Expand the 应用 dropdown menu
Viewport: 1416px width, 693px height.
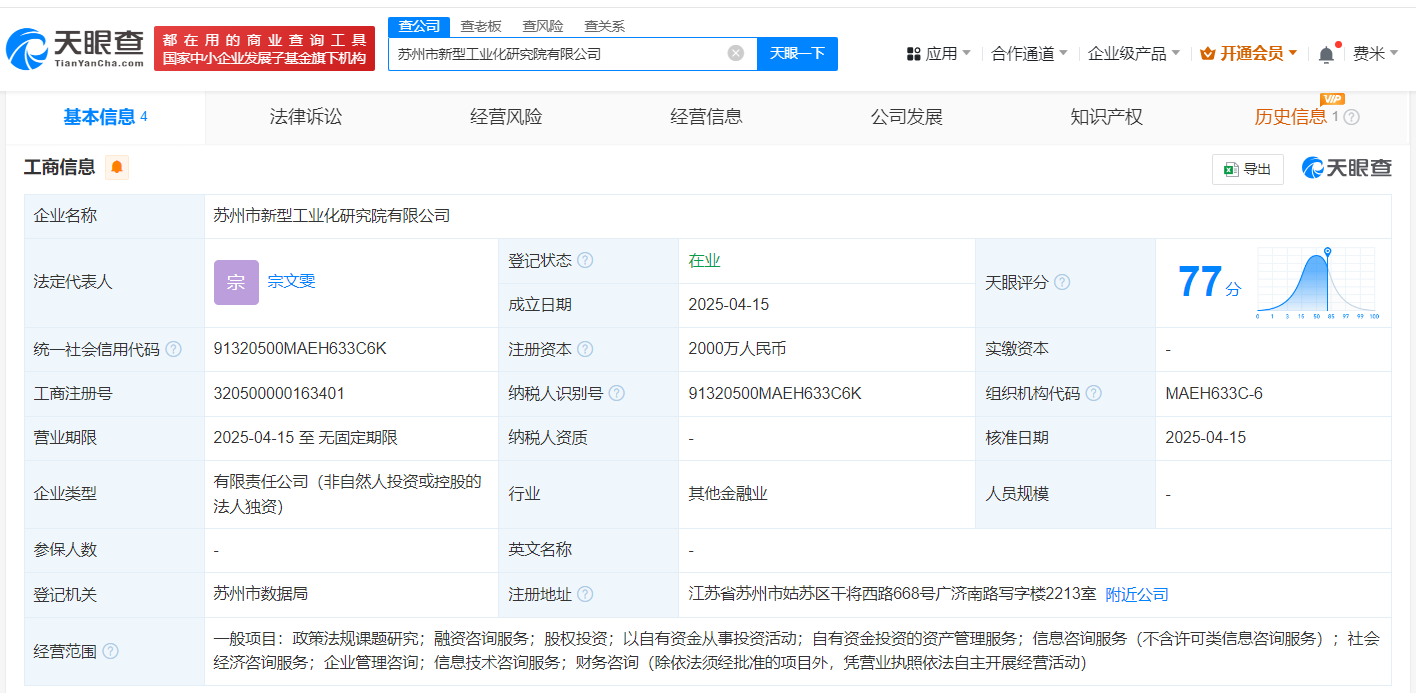938,54
